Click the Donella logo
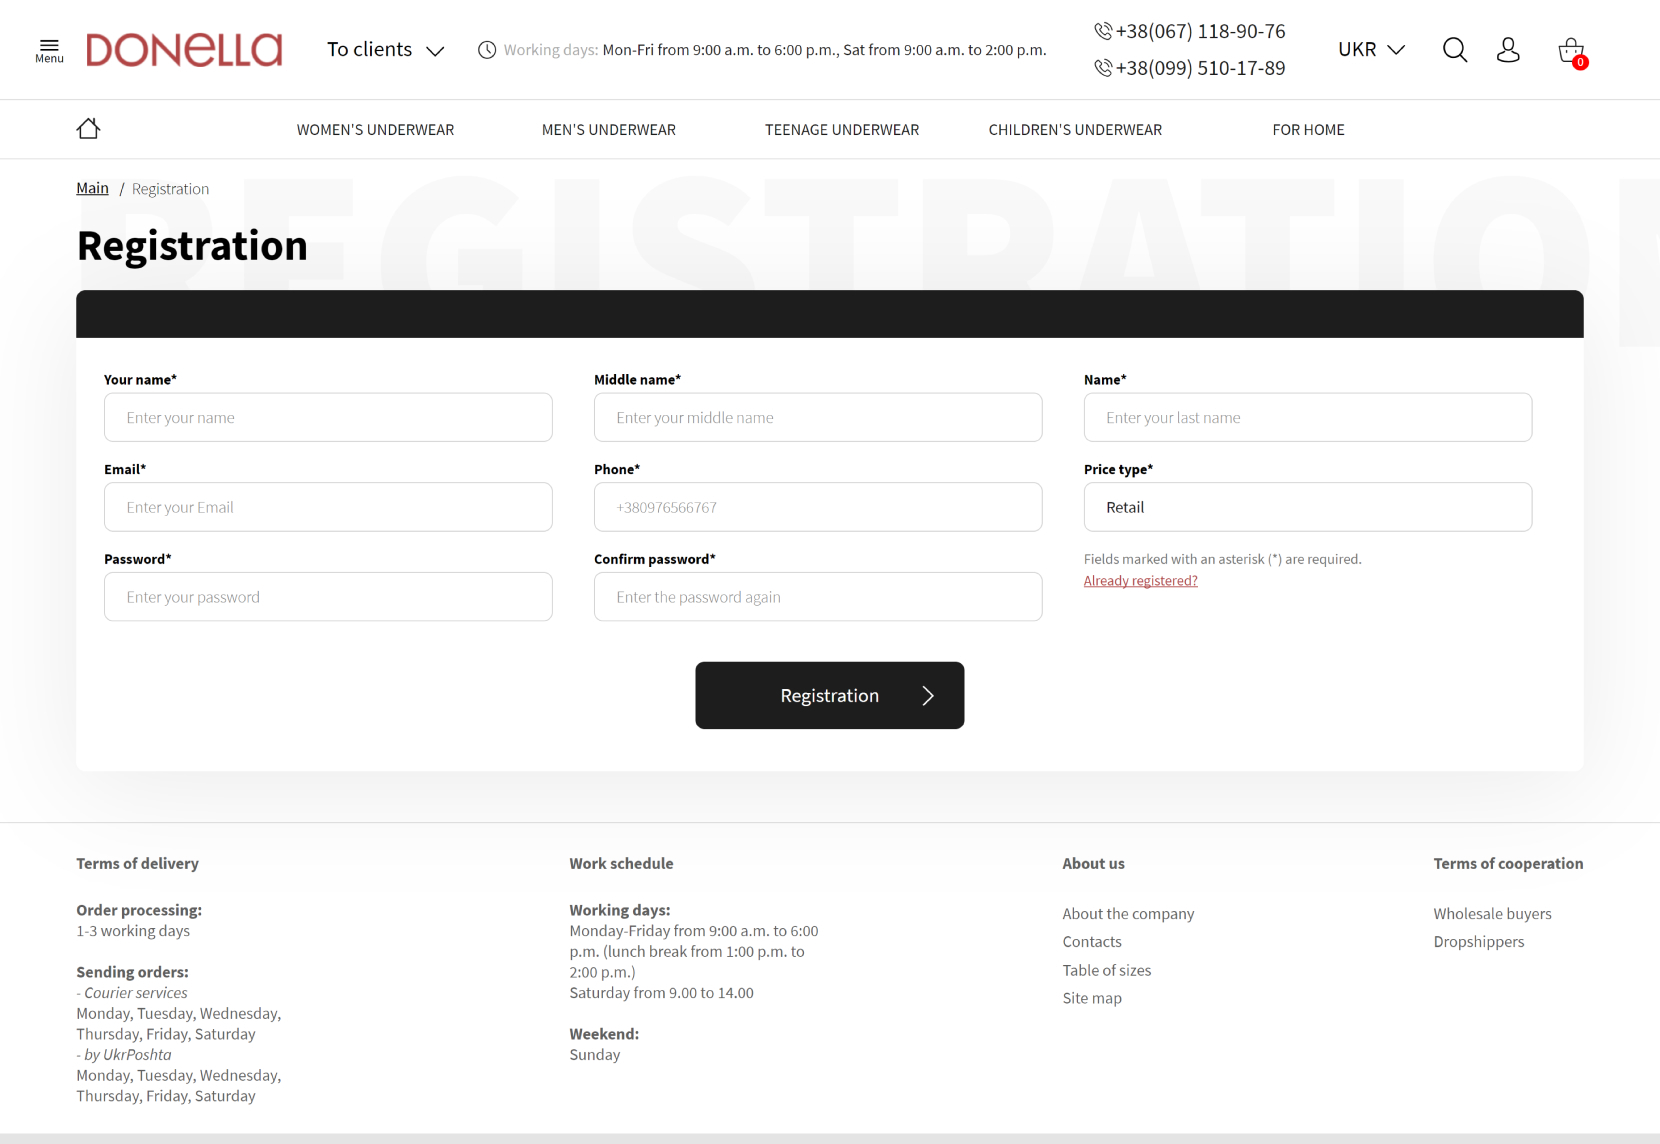The height and width of the screenshot is (1144, 1660). [184, 50]
